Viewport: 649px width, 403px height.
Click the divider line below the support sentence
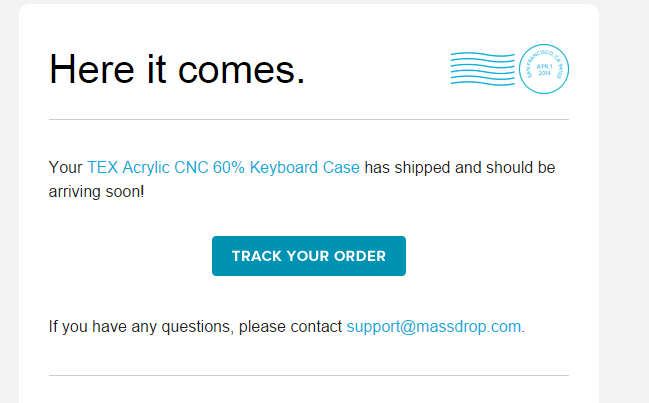pyautogui.click(x=309, y=376)
